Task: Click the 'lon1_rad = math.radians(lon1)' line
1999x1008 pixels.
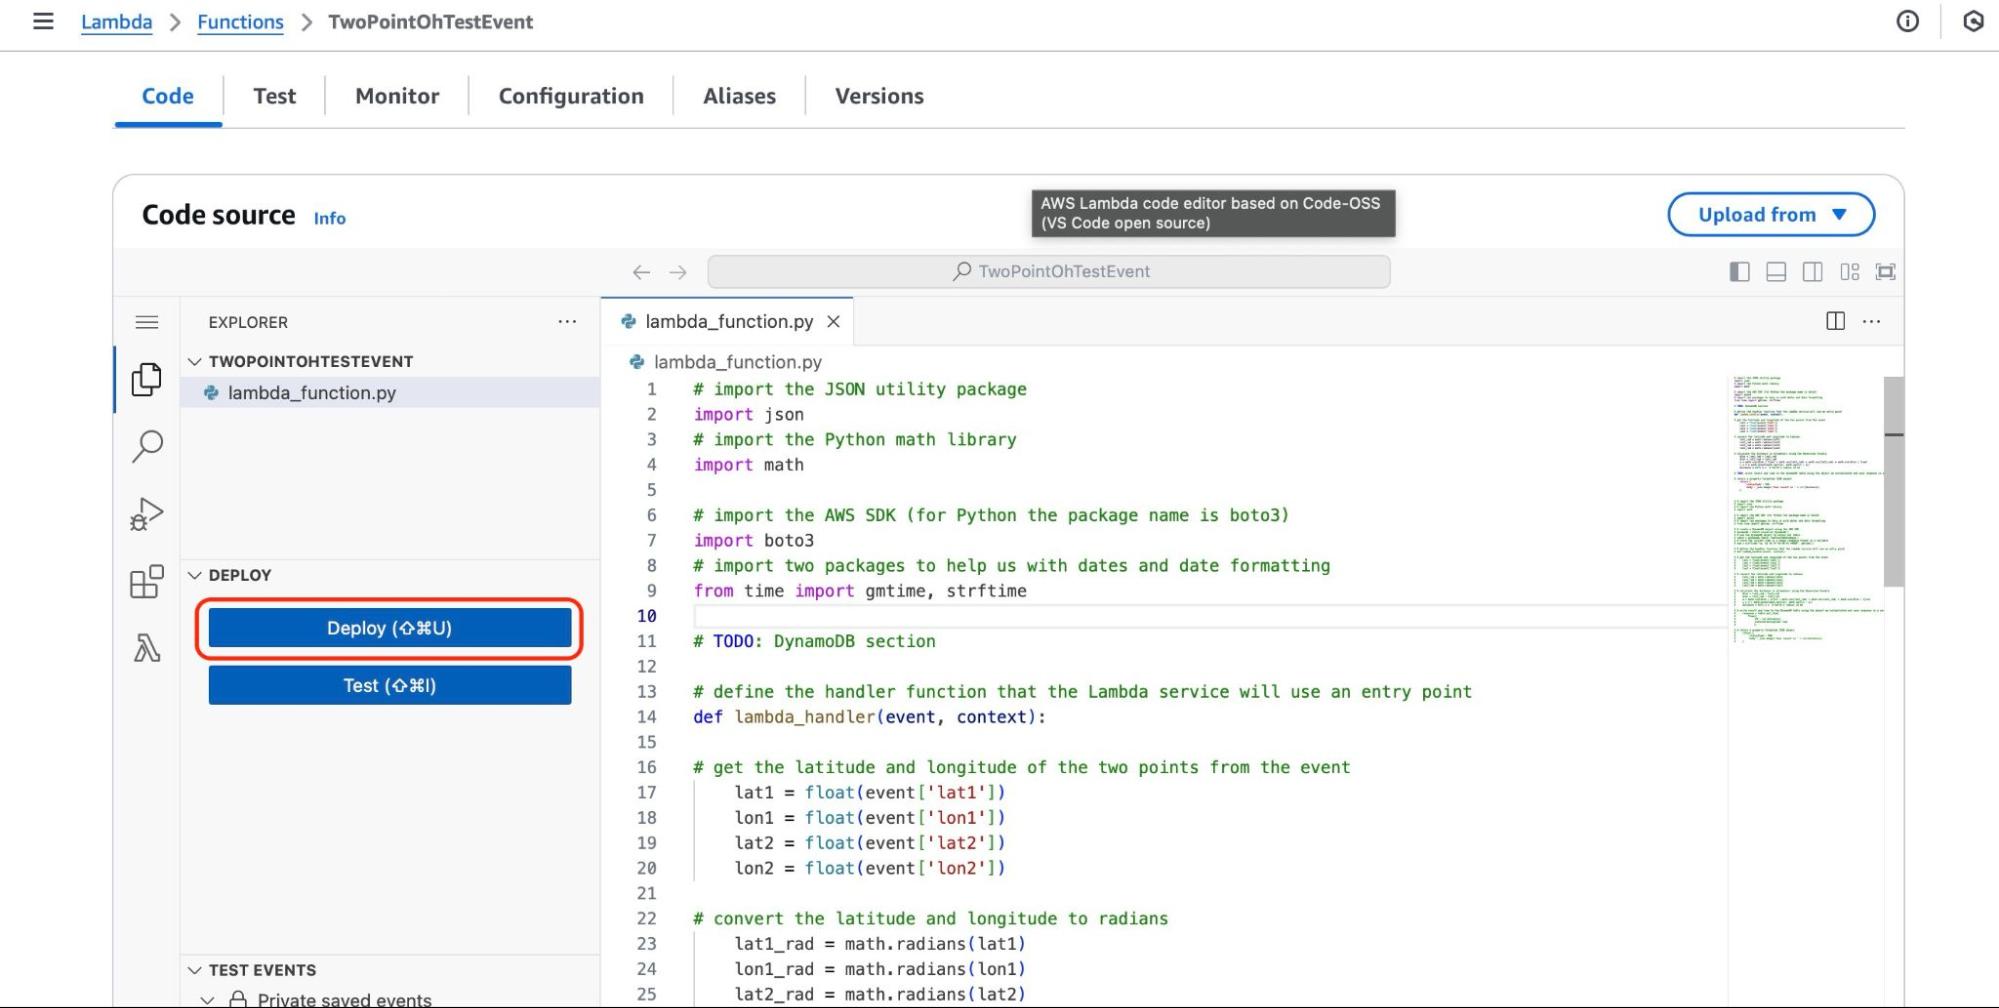Action: (x=880, y=969)
